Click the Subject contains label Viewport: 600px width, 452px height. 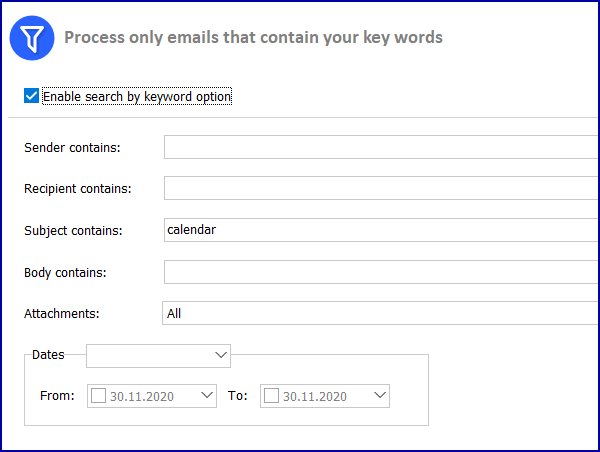(x=73, y=230)
